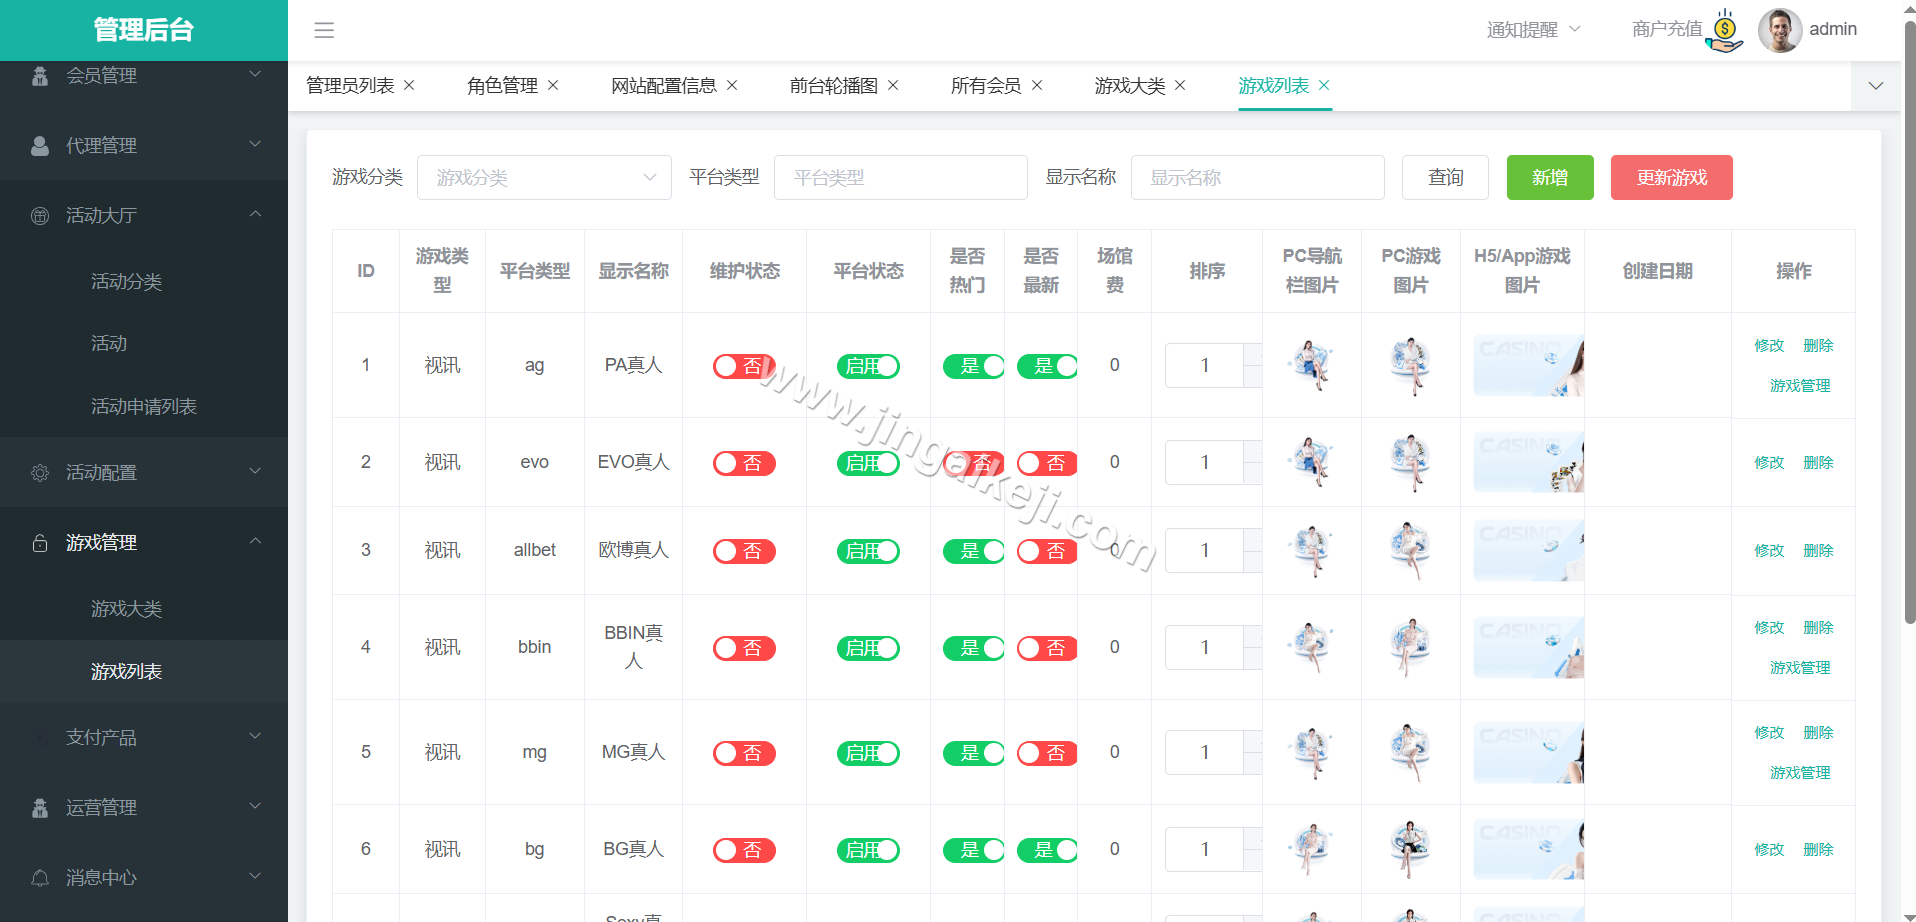
Task: Open the 游戏大类 tab
Action: pyautogui.click(x=1130, y=85)
